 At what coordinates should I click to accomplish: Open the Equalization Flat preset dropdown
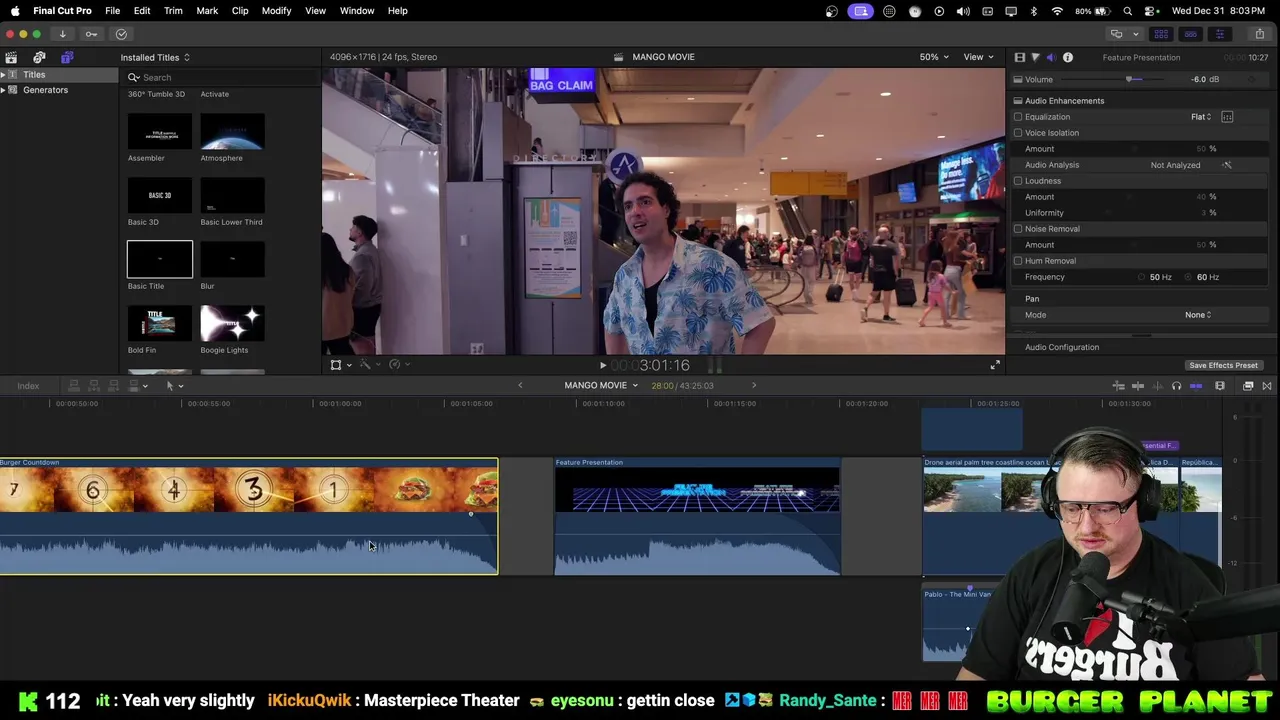click(1201, 117)
